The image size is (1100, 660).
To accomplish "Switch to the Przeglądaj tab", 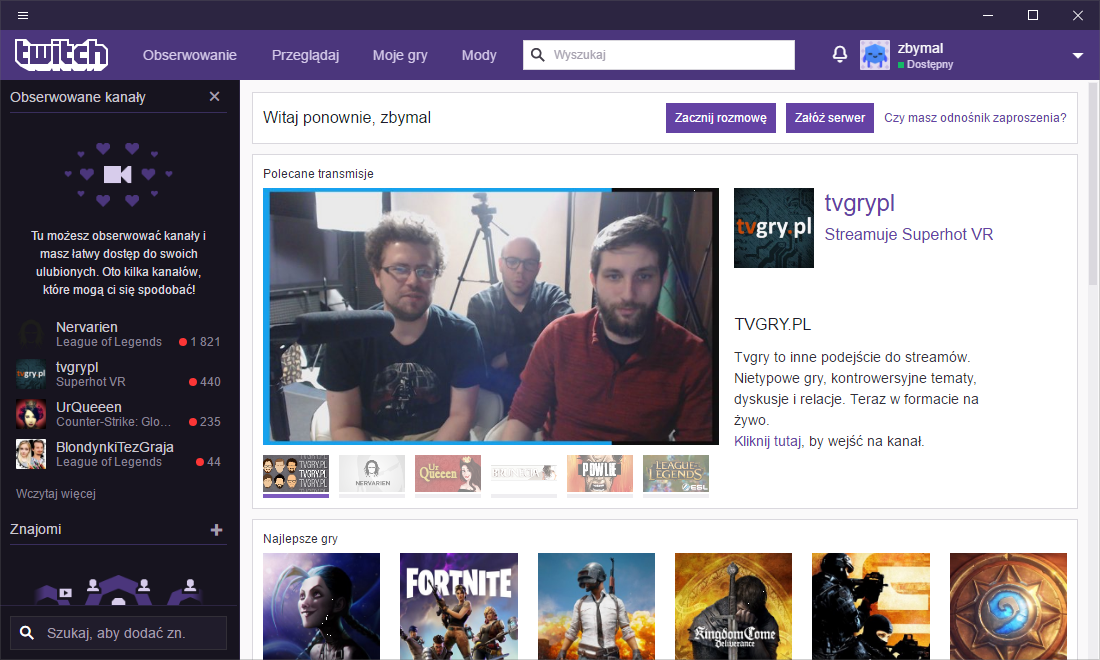I will (x=304, y=55).
